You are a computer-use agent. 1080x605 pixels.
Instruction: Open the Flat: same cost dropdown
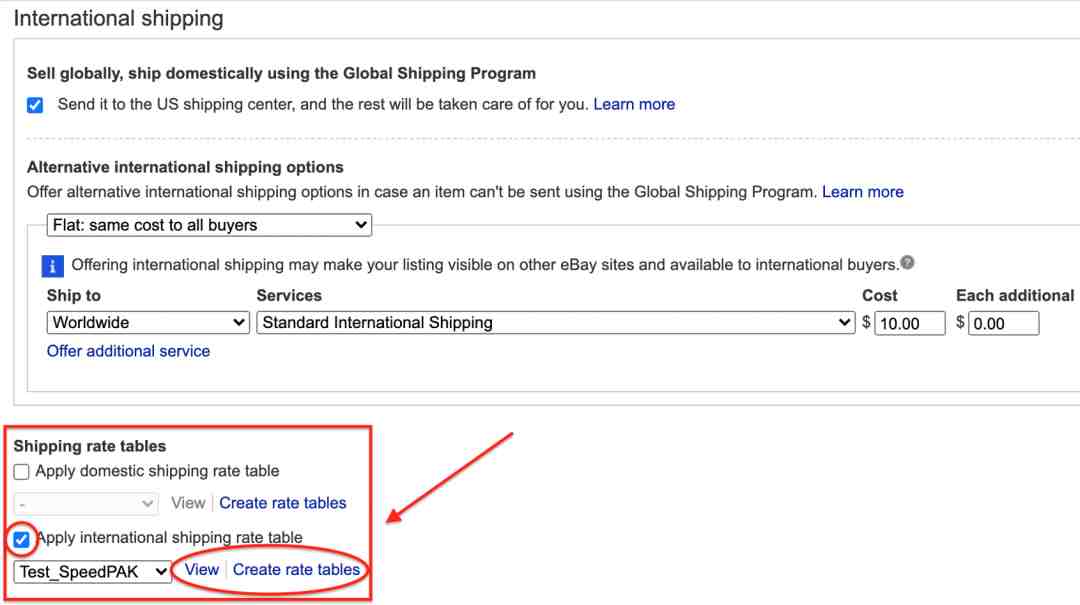tap(209, 225)
